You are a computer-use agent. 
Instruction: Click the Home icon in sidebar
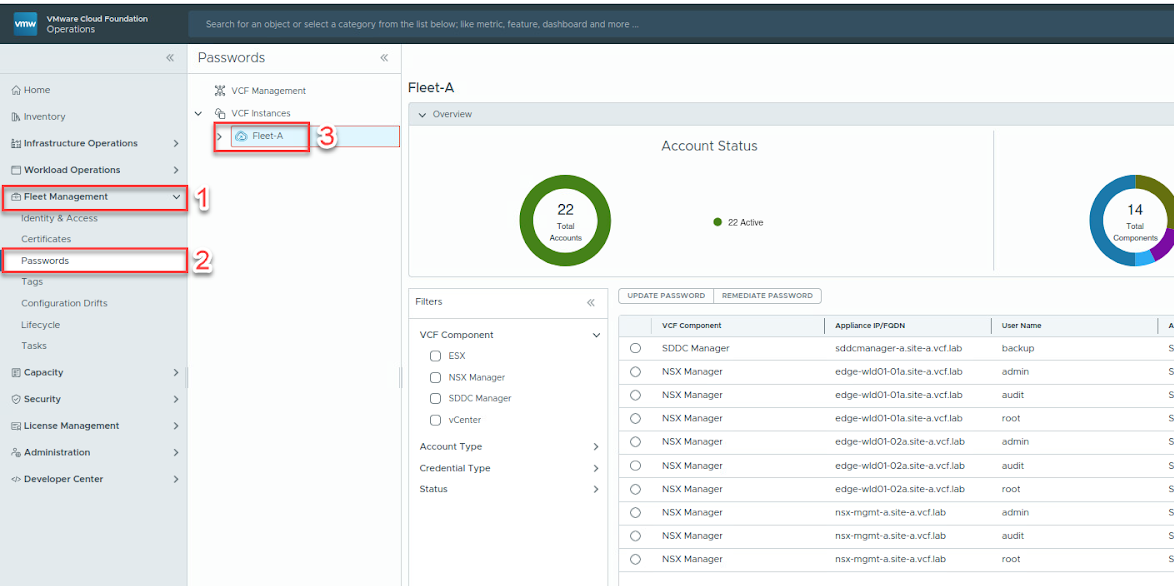(16, 89)
